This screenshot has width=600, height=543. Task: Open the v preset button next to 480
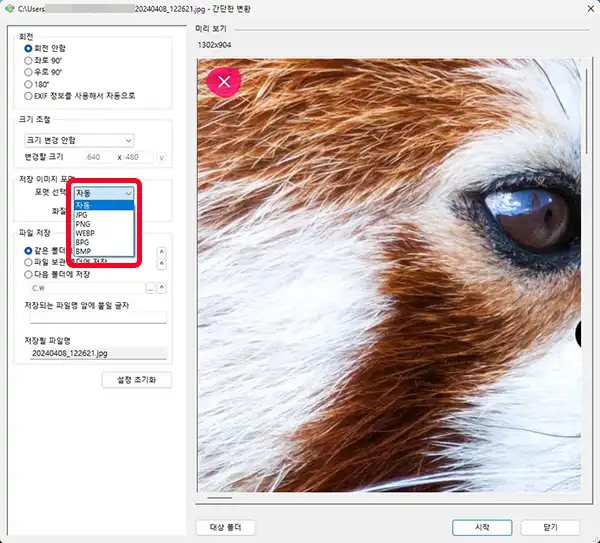click(161, 157)
